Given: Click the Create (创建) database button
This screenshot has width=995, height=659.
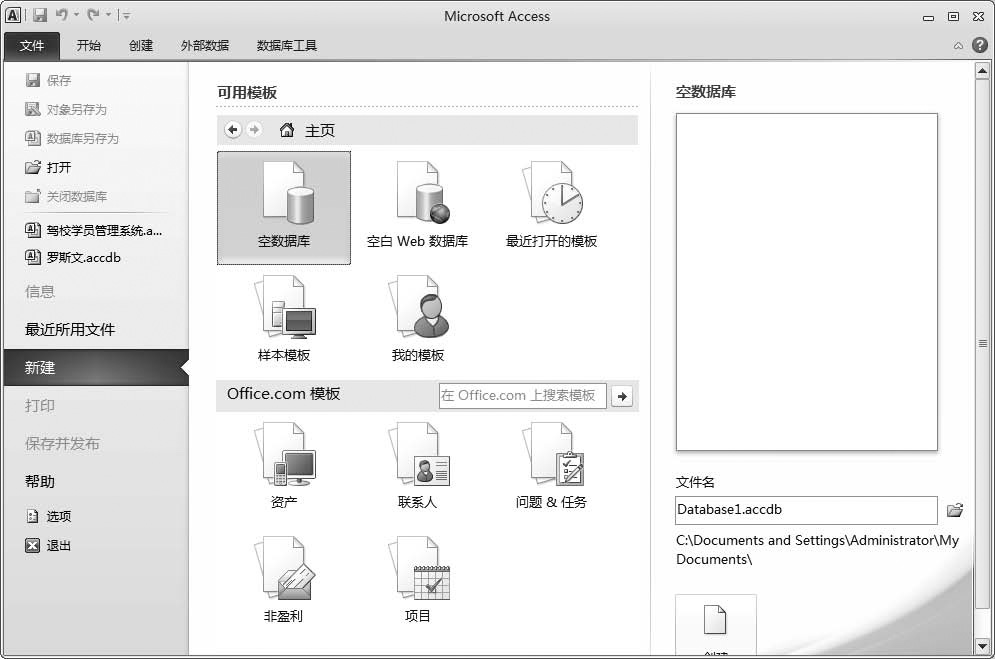Looking at the screenshot, I should click(716, 625).
